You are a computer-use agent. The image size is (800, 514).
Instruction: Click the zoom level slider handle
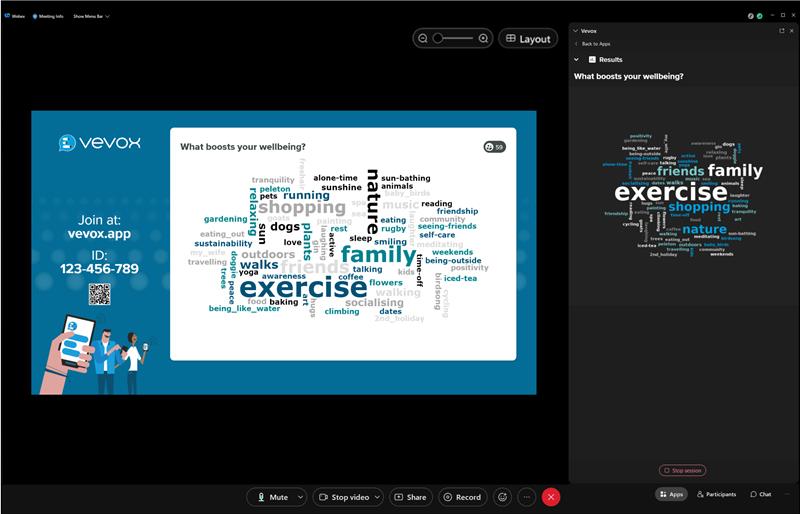point(439,38)
